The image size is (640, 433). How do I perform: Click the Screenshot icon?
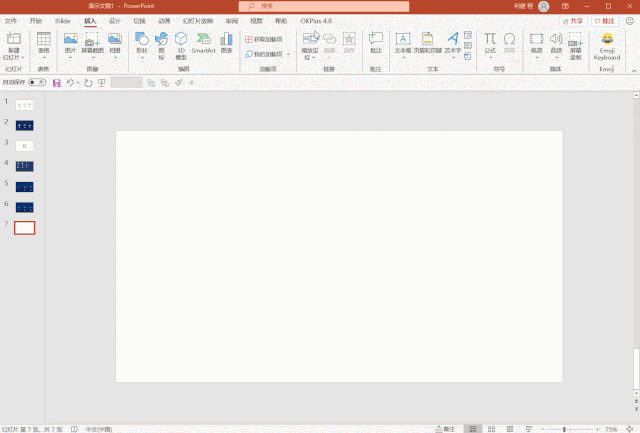point(92,39)
